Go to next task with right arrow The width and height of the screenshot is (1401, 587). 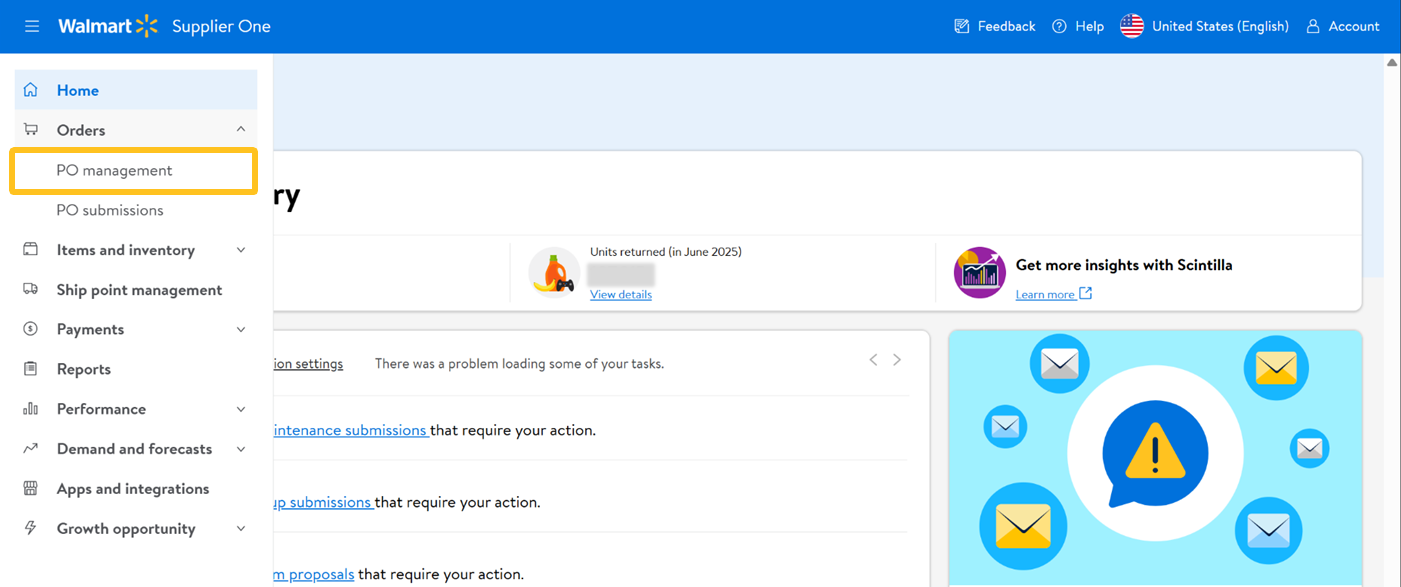[x=897, y=360]
